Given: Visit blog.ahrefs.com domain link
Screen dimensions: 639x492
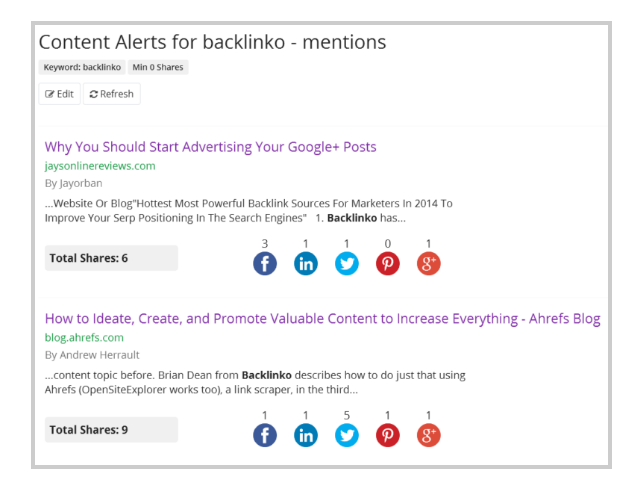Looking at the screenshot, I should tap(84, 338).
